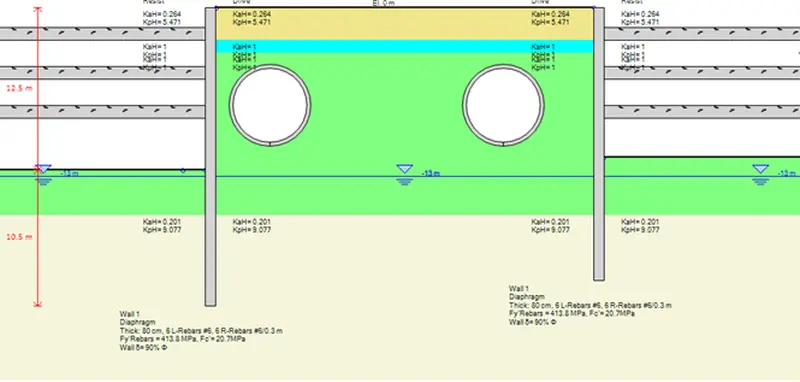Click the "10.5 m" red dimension label
The height and width of the screenshot is (382, 800).
point(19,237)
